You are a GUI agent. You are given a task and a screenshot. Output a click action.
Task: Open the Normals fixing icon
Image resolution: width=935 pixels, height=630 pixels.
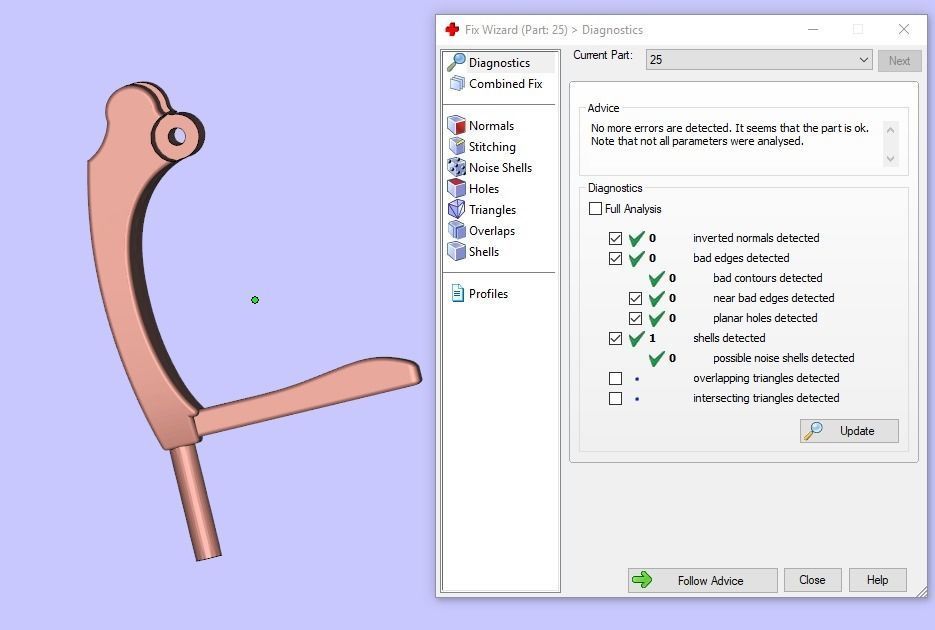tap(456, 125)
